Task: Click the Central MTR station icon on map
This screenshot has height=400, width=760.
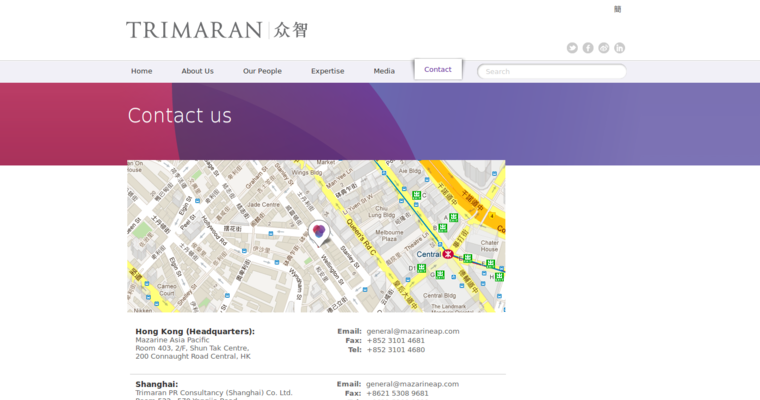Action: click(x=448, y=254)
